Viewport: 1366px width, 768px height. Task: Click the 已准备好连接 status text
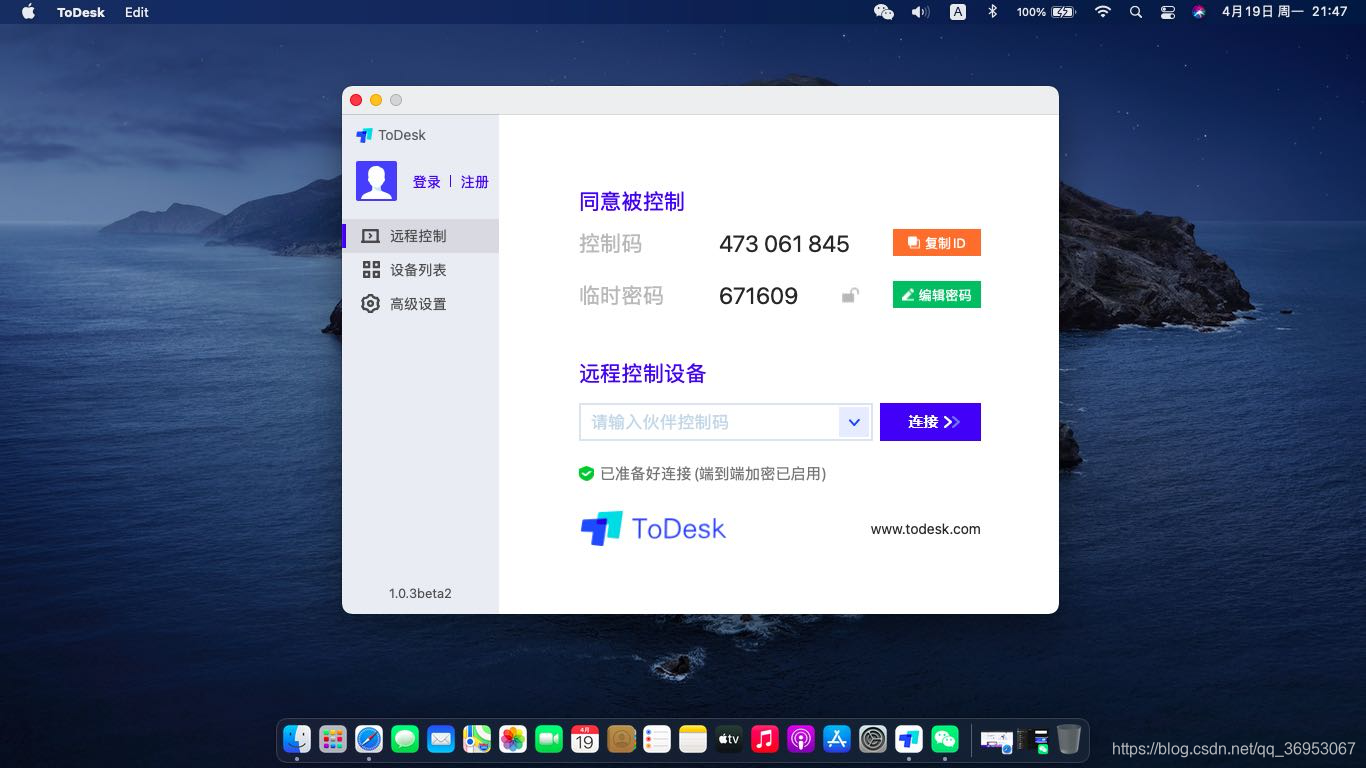(x=713, y=474)
